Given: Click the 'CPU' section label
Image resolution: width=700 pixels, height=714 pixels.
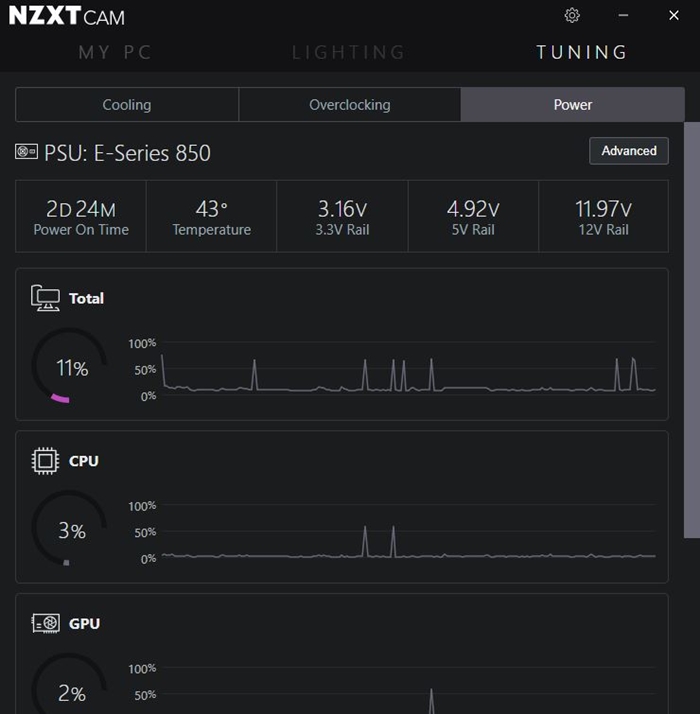Looking at the screenshot, I should (84, 461).
